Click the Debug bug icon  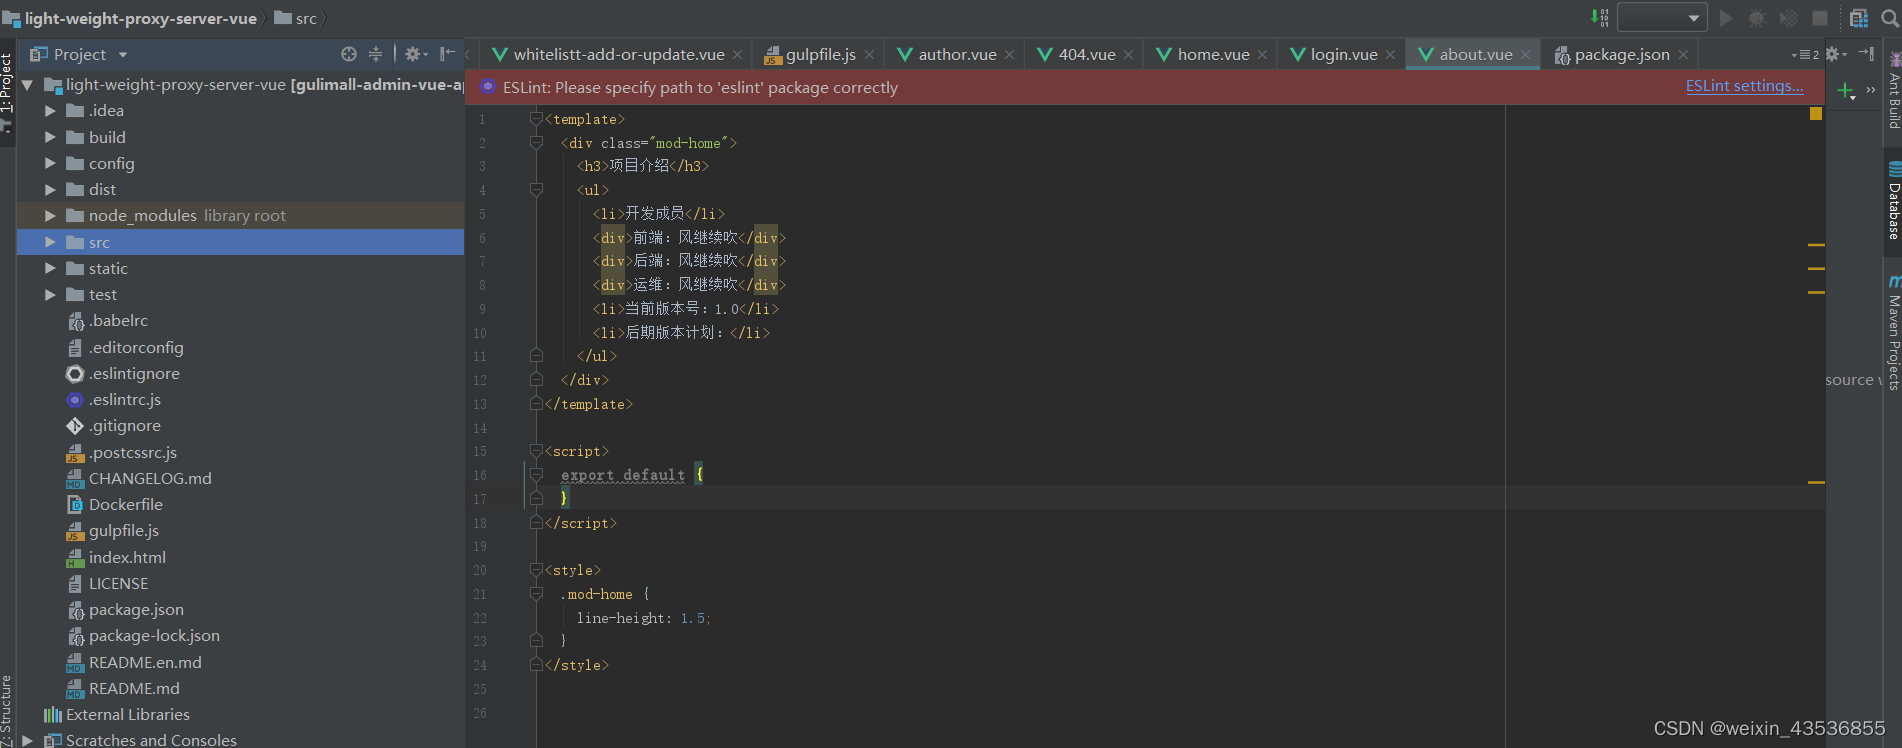1757,18
